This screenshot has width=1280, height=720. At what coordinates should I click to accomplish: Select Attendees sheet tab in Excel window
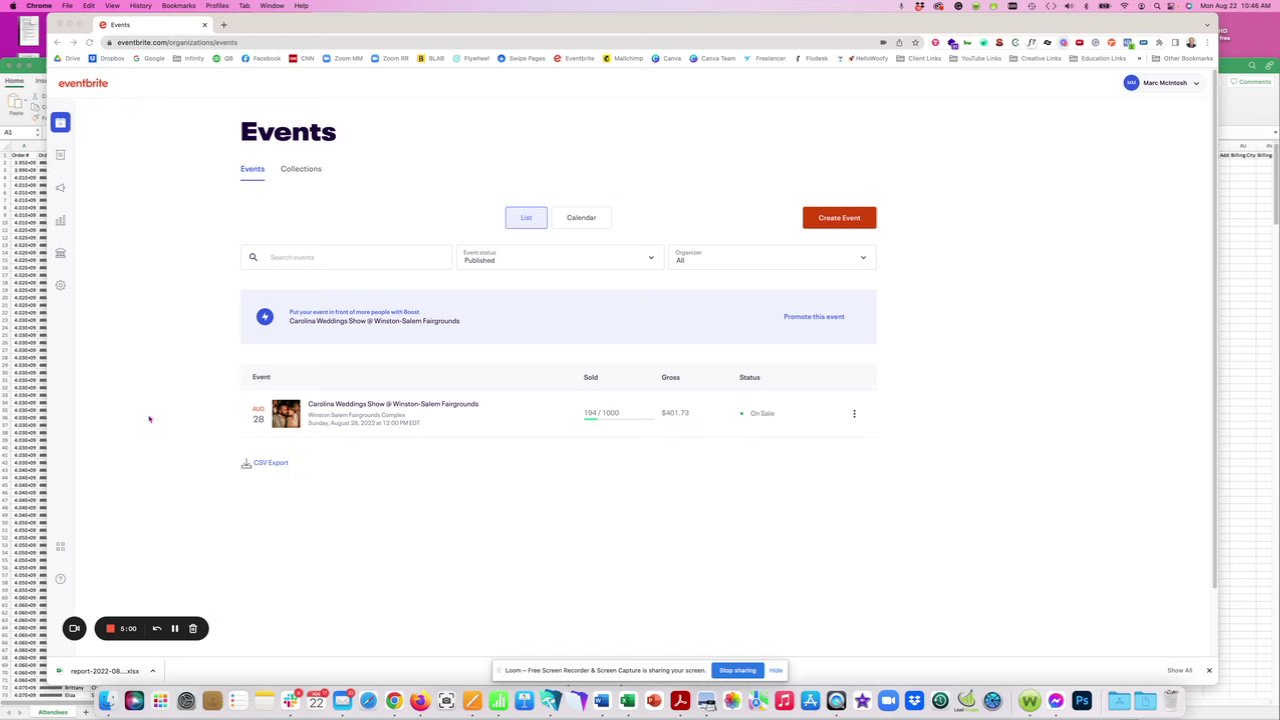53,713
